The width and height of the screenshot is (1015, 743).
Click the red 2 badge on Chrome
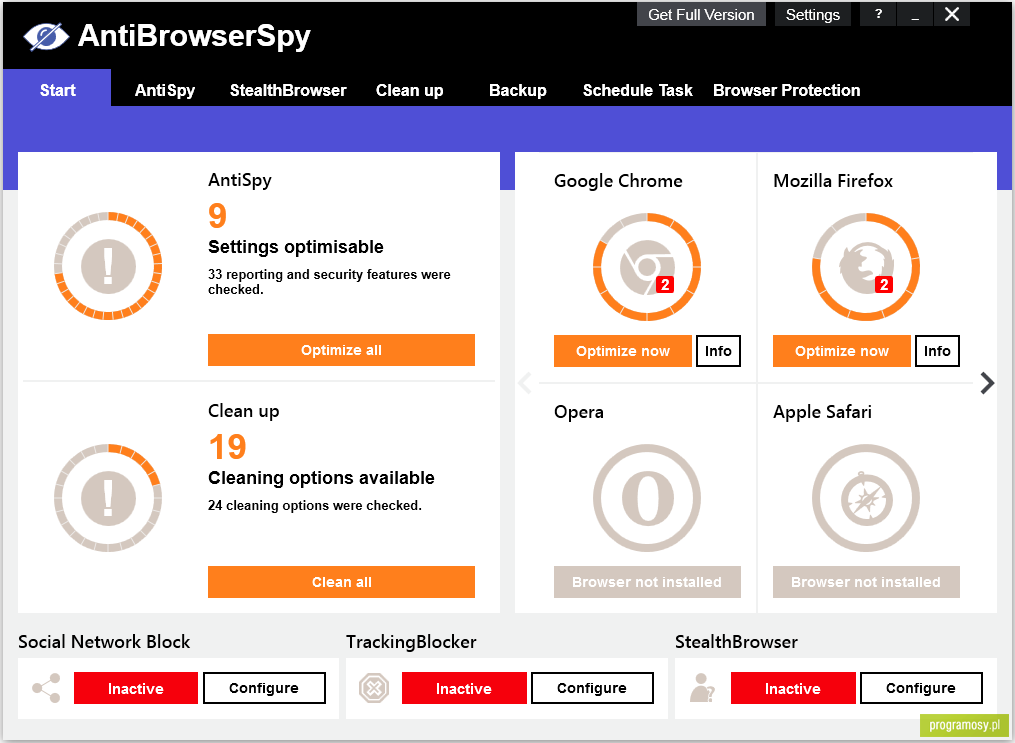(665, 284)
